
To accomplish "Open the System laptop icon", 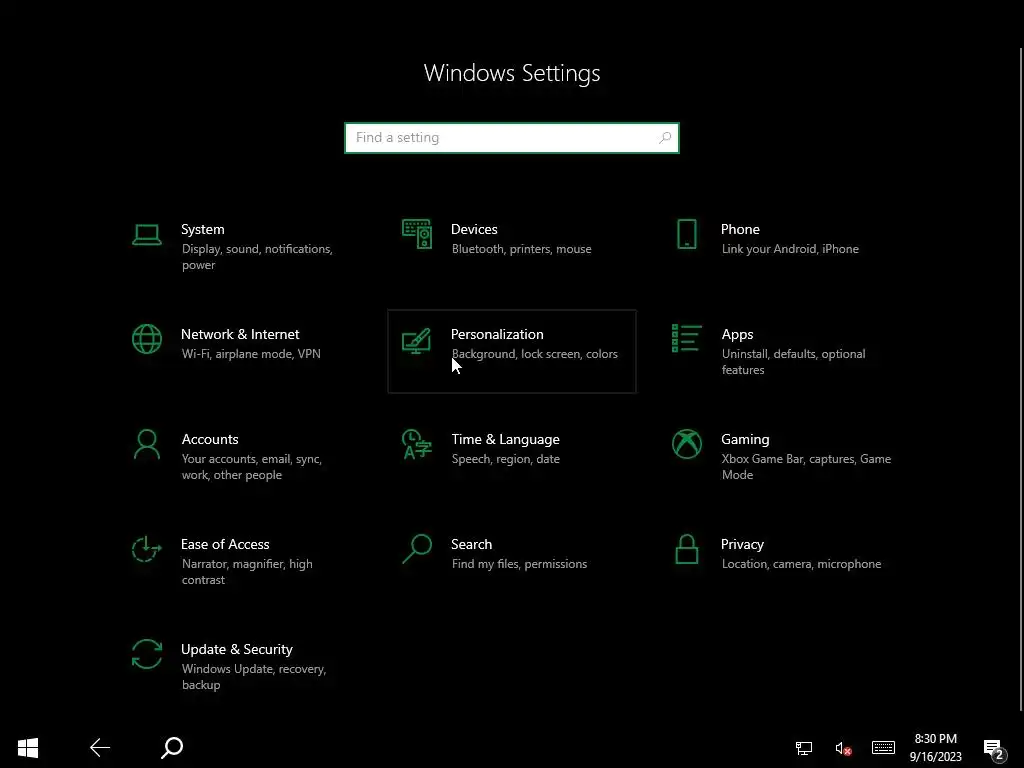I will 147,234.
